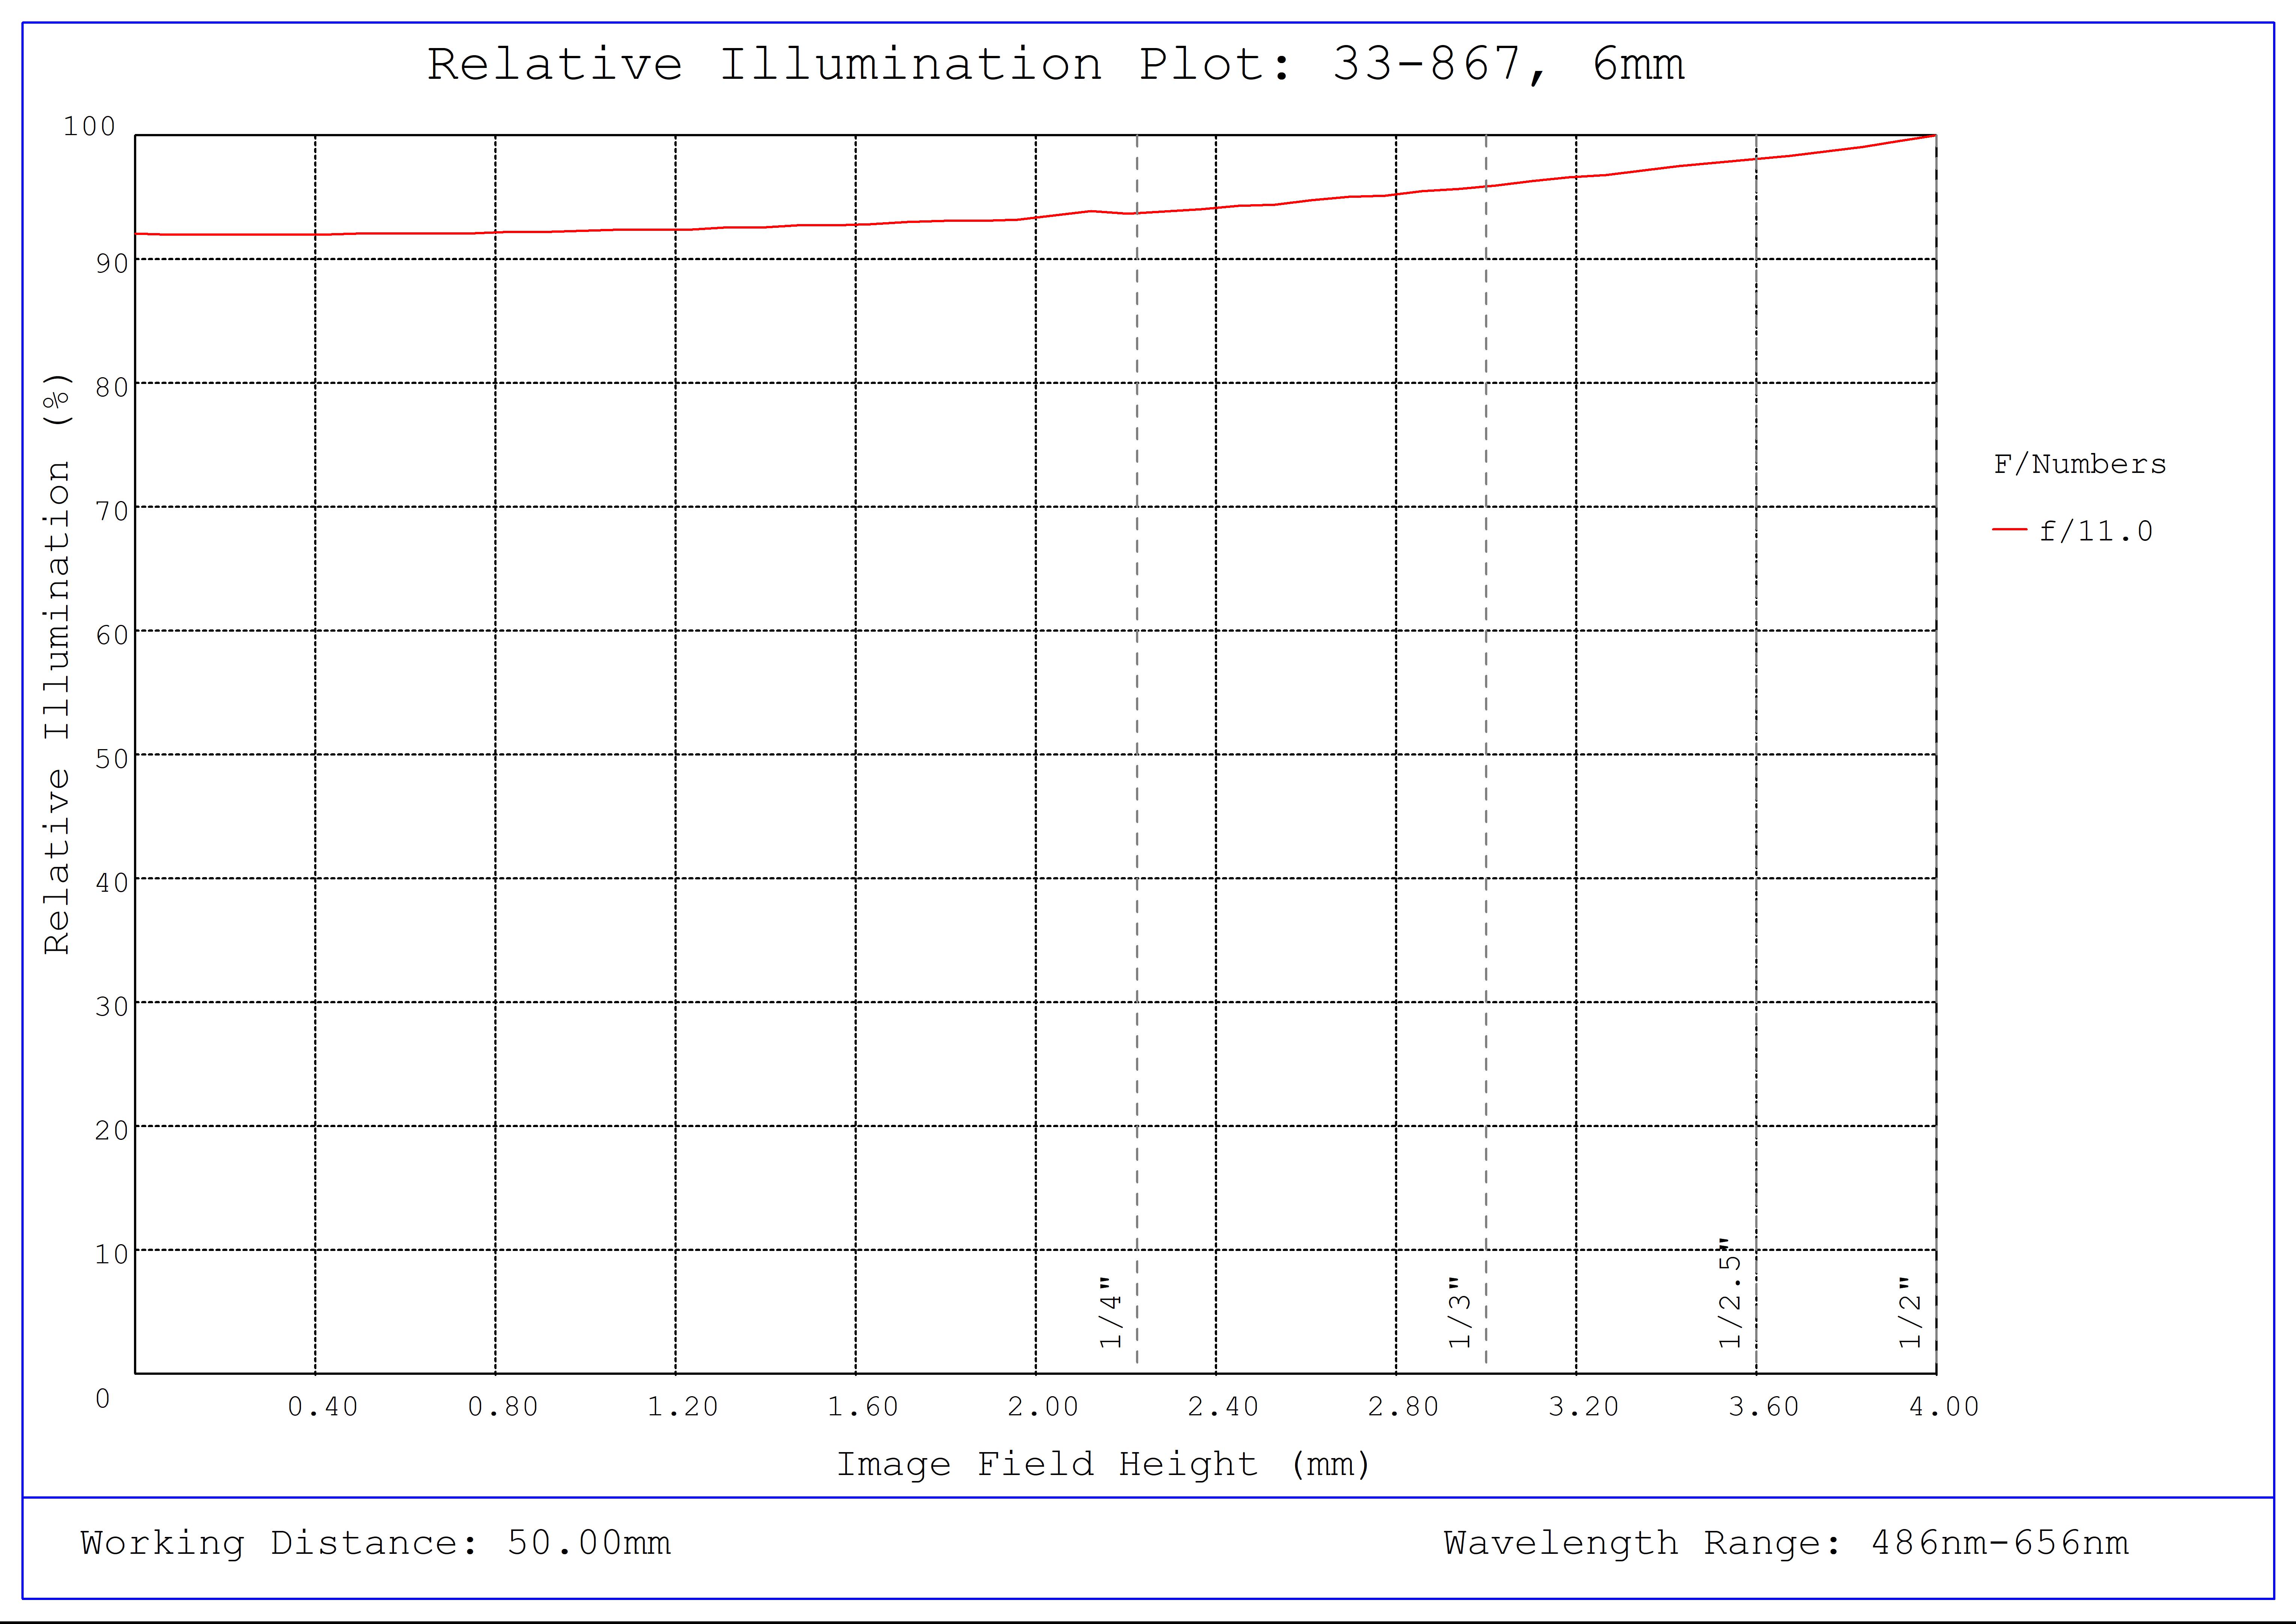
Task: Click the 'Wavelength Range: 486nm-656nm' text
Action: pos(1786,1543)
